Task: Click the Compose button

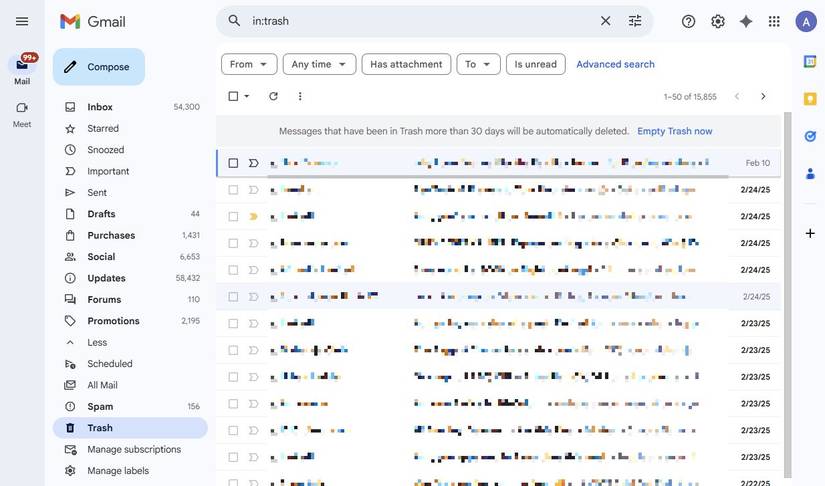Action: click(x=99, y=67)
